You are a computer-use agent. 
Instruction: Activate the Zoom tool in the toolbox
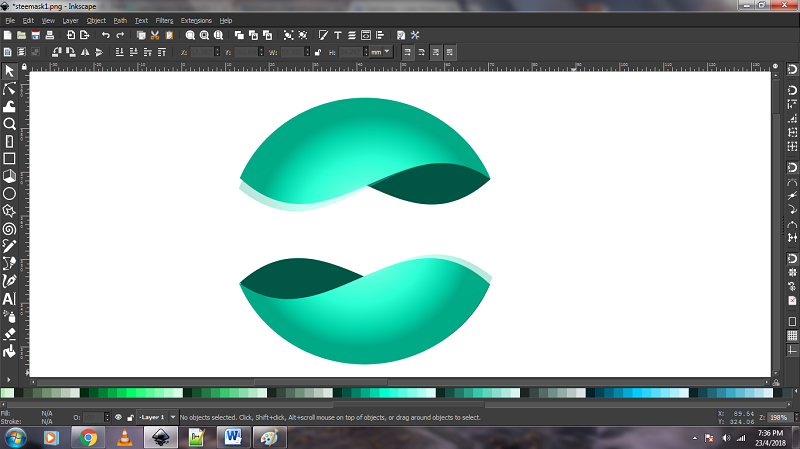(x=9, y=123)
